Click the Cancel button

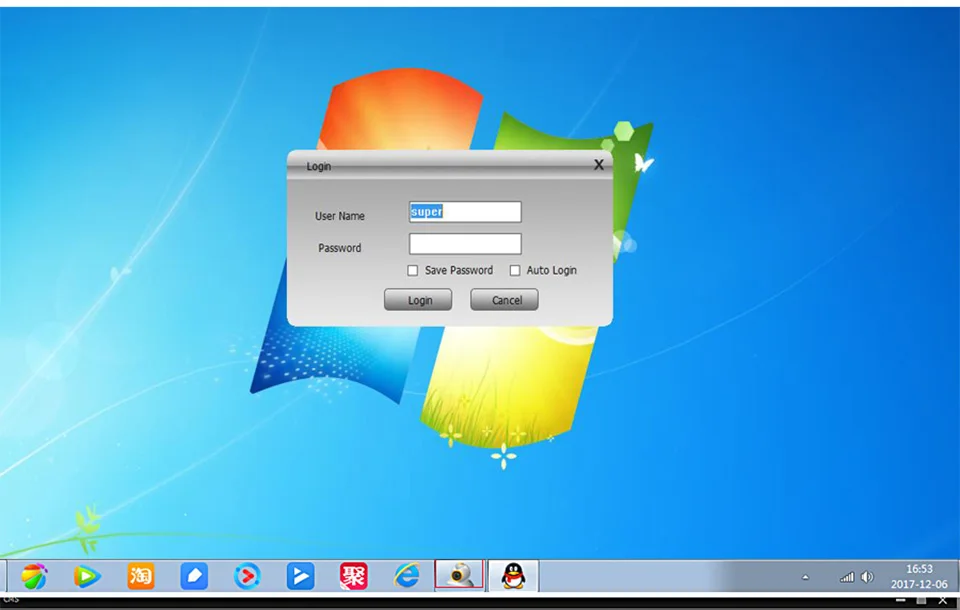click(x=504, y=300)
